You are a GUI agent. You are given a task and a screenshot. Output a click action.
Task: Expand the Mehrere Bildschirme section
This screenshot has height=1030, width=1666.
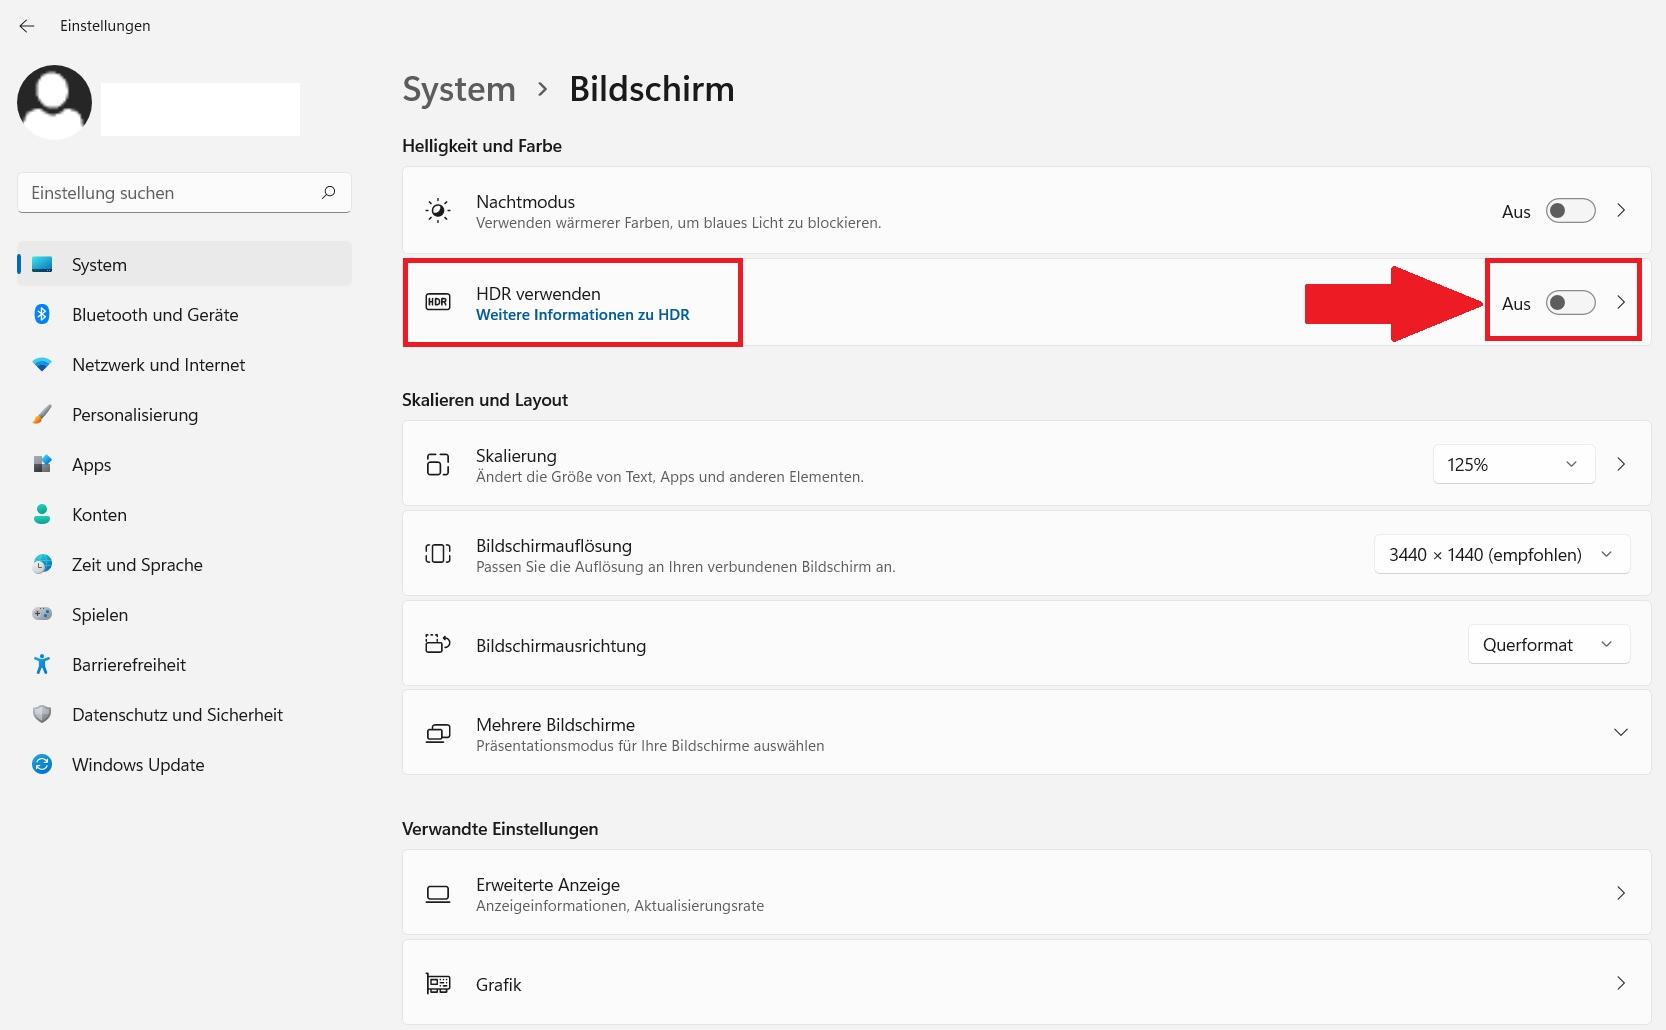click(1620, 733)
